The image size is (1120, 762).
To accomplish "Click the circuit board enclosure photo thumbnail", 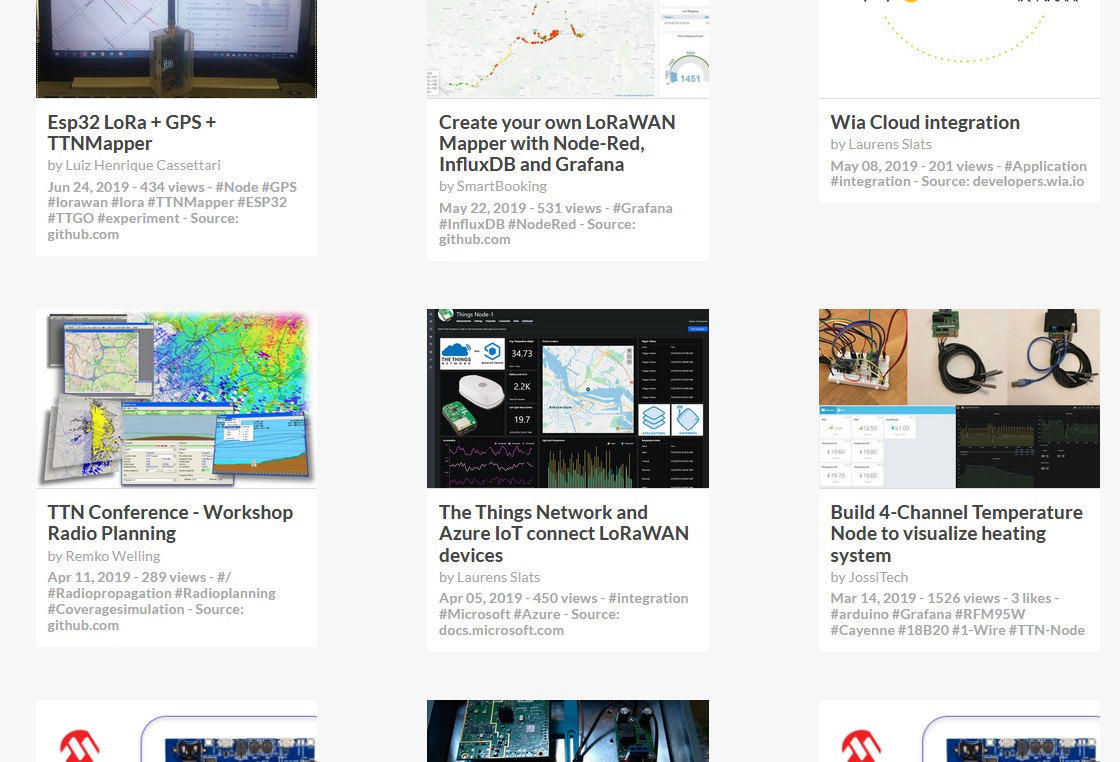I will 568,731.
